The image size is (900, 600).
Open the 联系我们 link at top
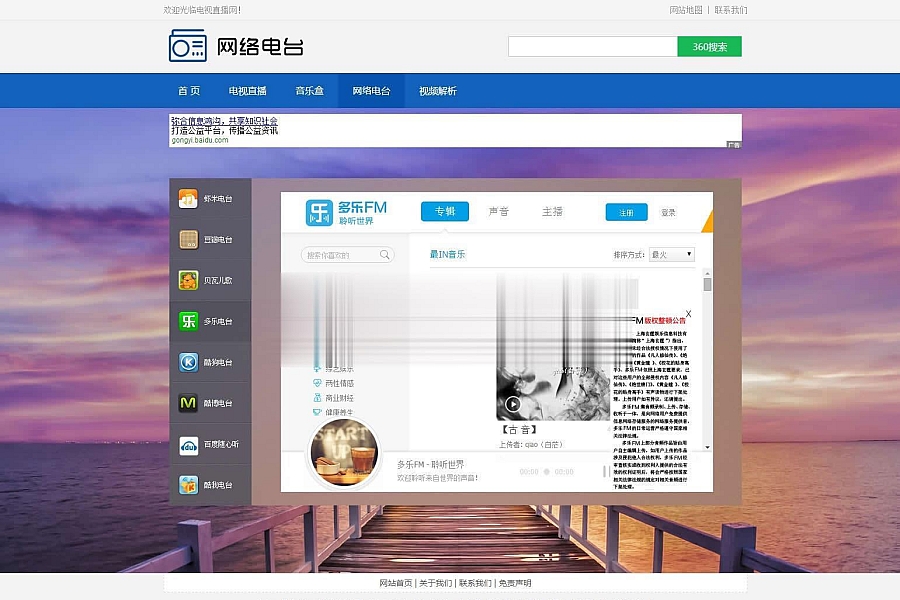(731, 10)
